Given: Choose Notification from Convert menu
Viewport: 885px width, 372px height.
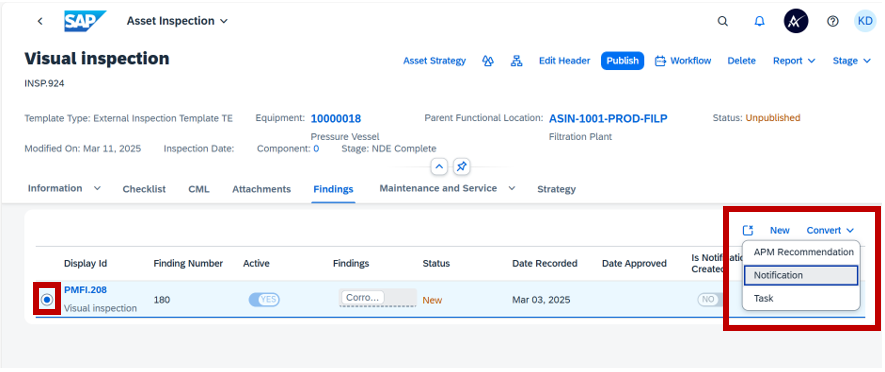Looking at the screenshot, I should coord(801,275).
